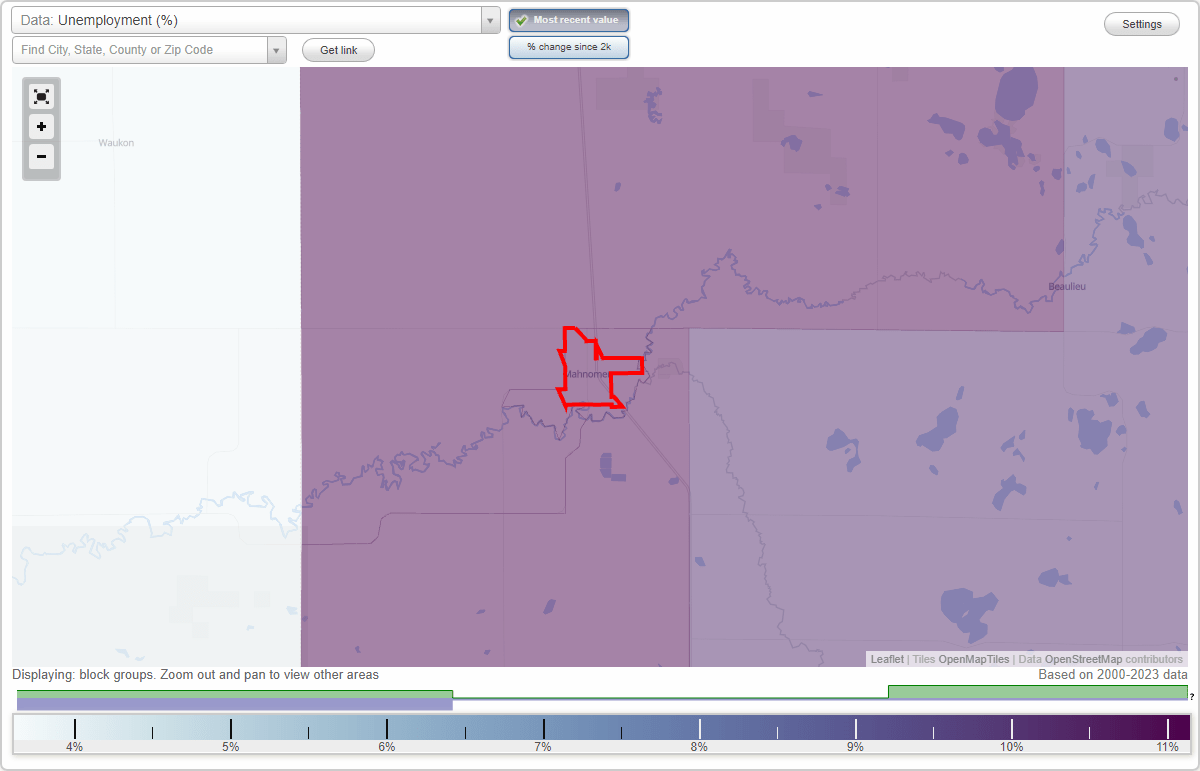The height and width of the screenshot is (771, 1200).
Task: Expand the Find City search dropdown
Action: click(277, 49)
